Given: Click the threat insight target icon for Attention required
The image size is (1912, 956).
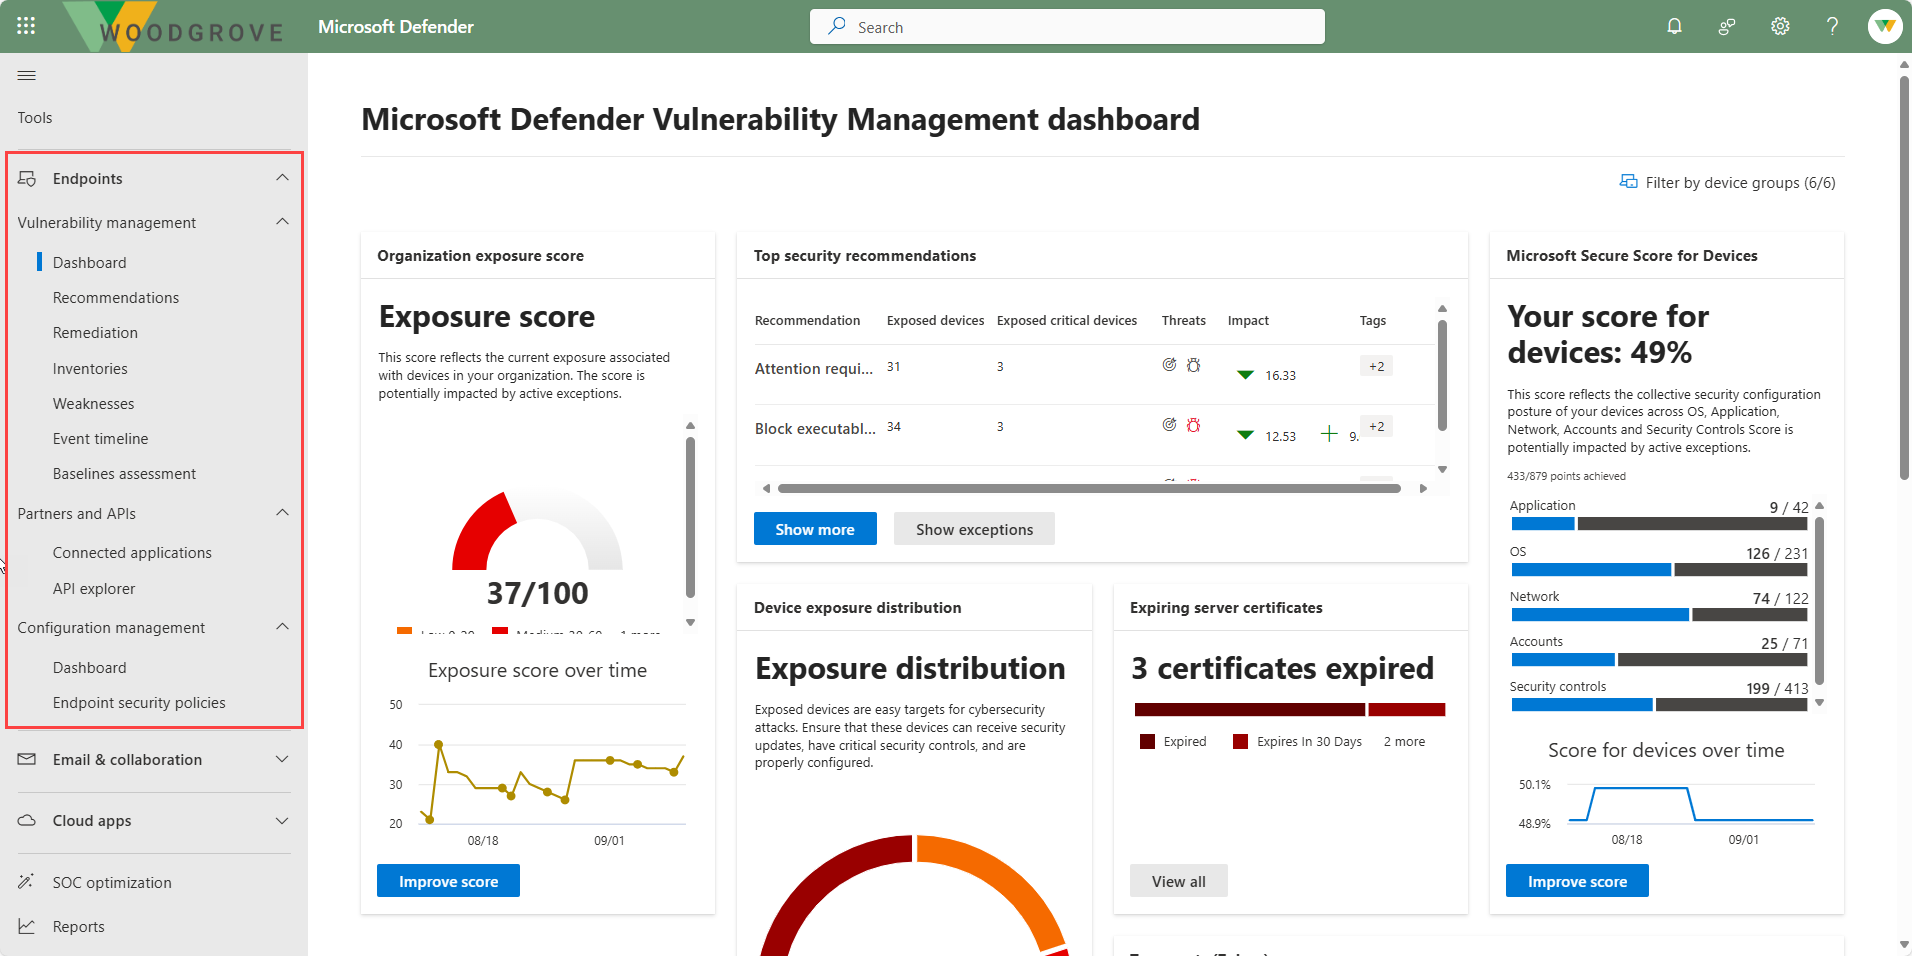Looking at the screenshot, I should tap(1169, 365).
